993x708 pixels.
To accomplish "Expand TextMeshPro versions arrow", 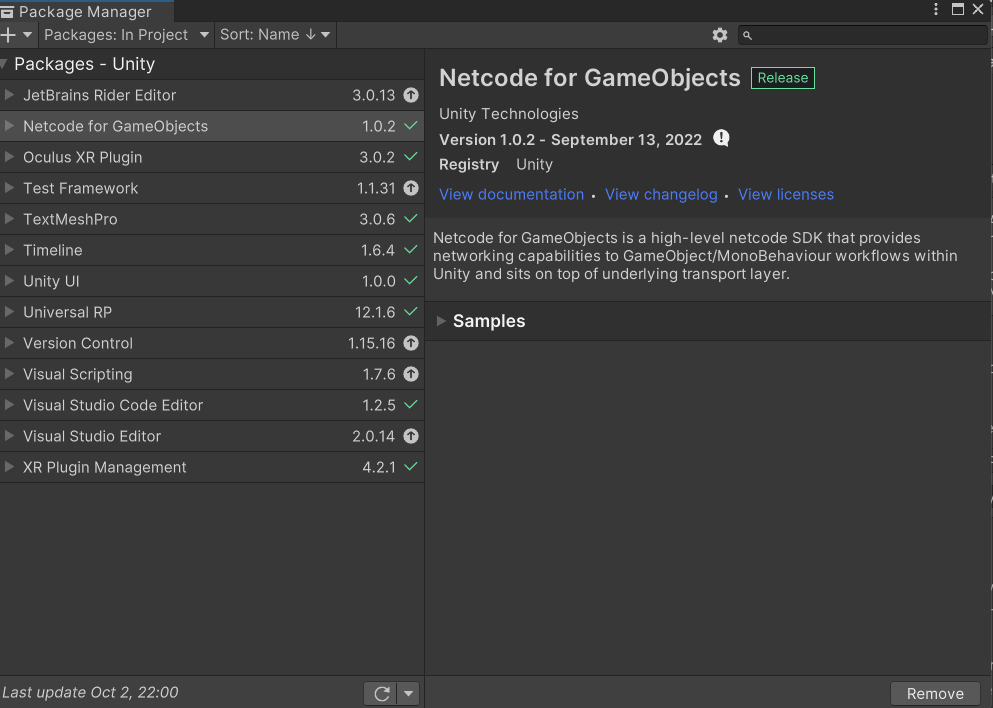I will [x=9, y=219].
